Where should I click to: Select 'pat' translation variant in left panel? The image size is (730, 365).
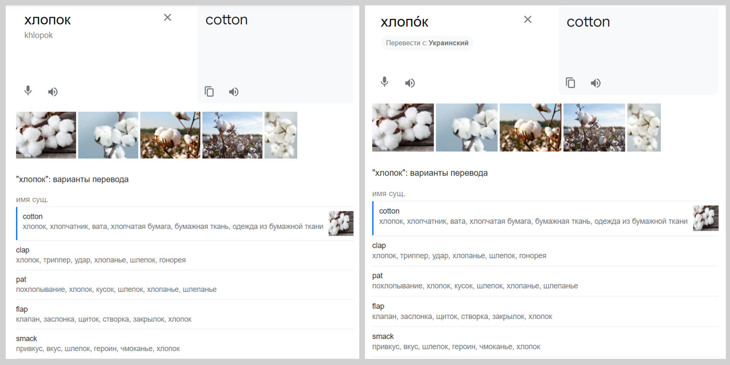(184, 284)
